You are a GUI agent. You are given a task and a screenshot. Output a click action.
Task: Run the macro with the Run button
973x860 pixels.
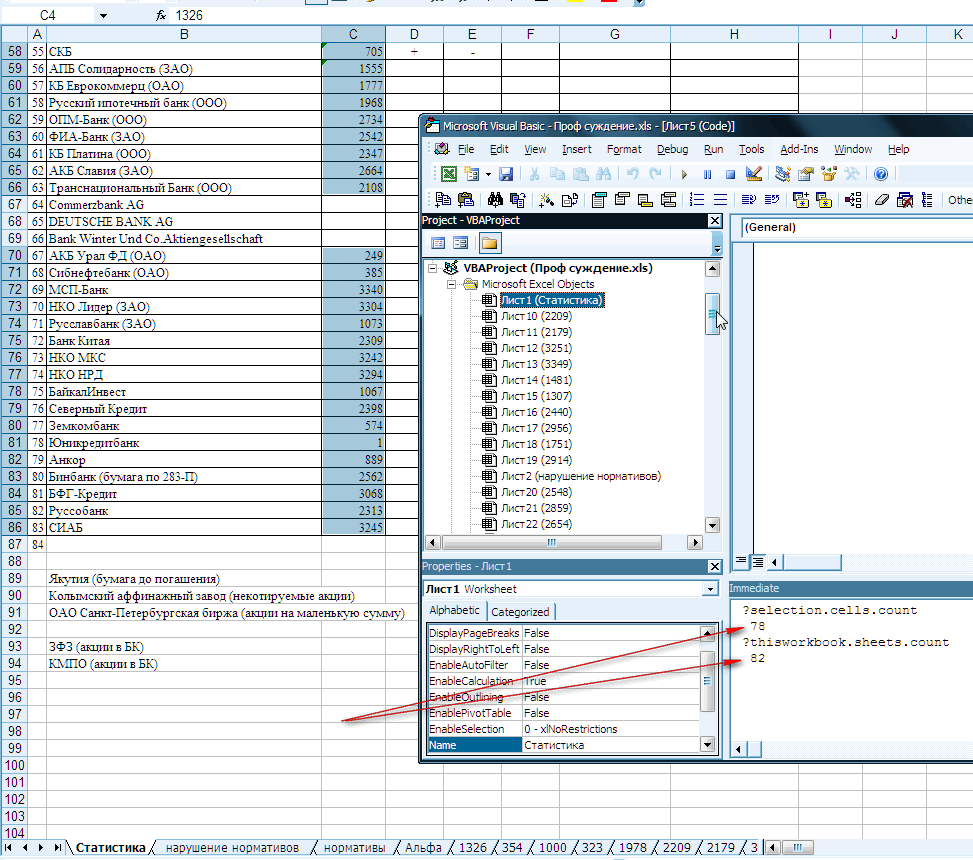[685, 174]
